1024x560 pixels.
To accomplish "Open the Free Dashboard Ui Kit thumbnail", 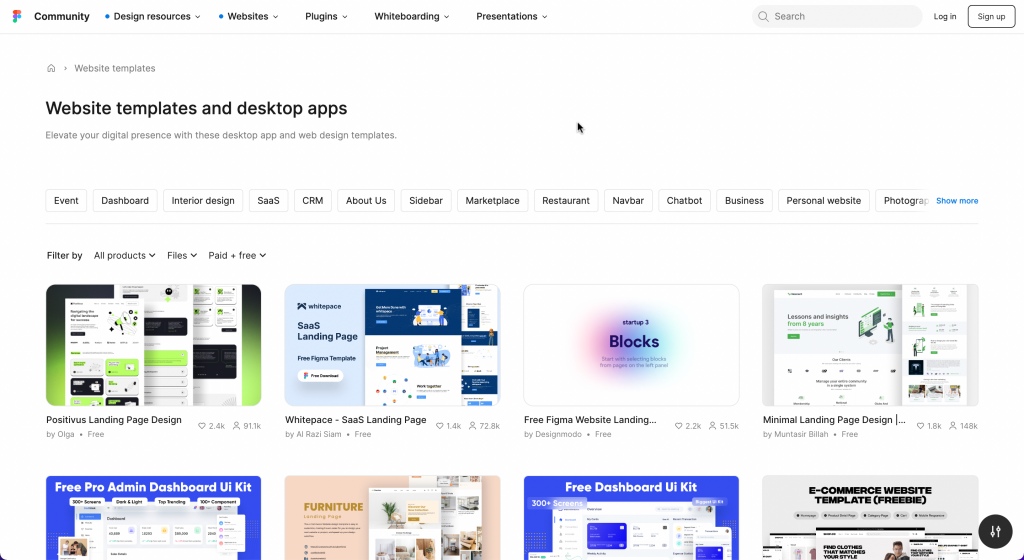I will coord(632,518).
